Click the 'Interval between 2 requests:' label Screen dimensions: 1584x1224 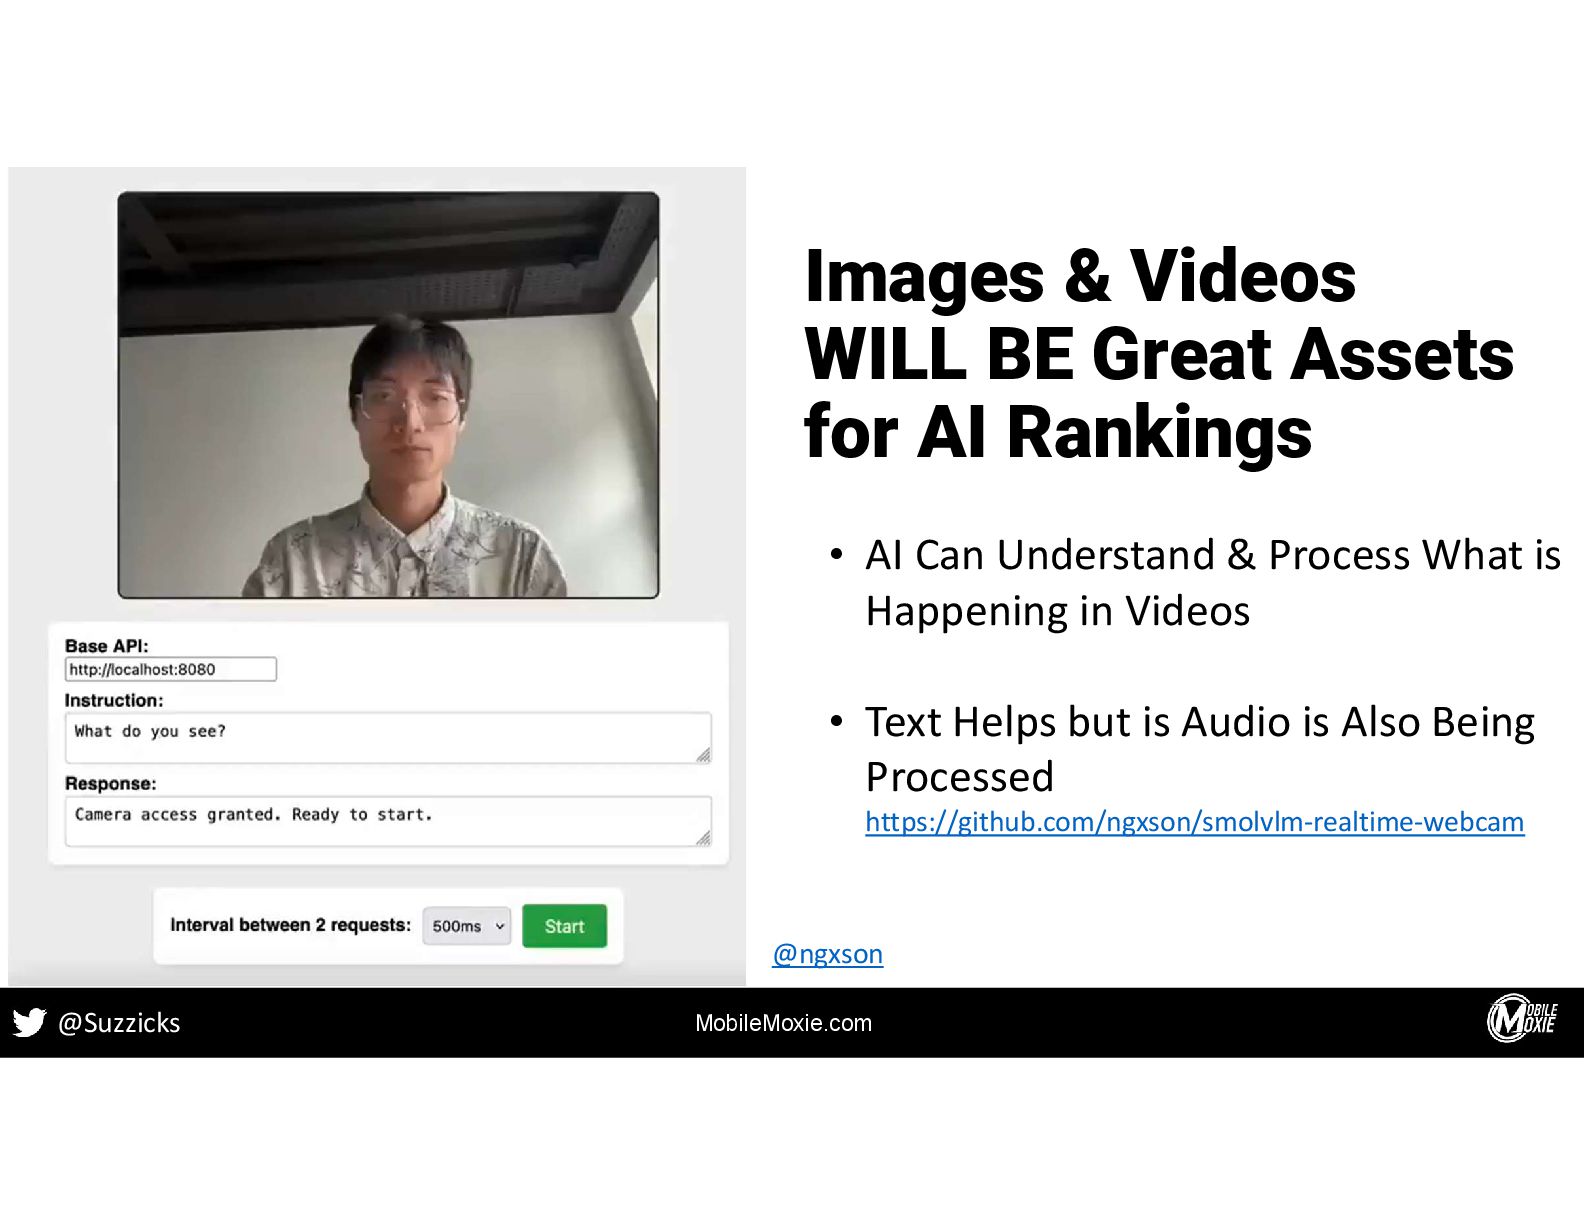(290, 925)
